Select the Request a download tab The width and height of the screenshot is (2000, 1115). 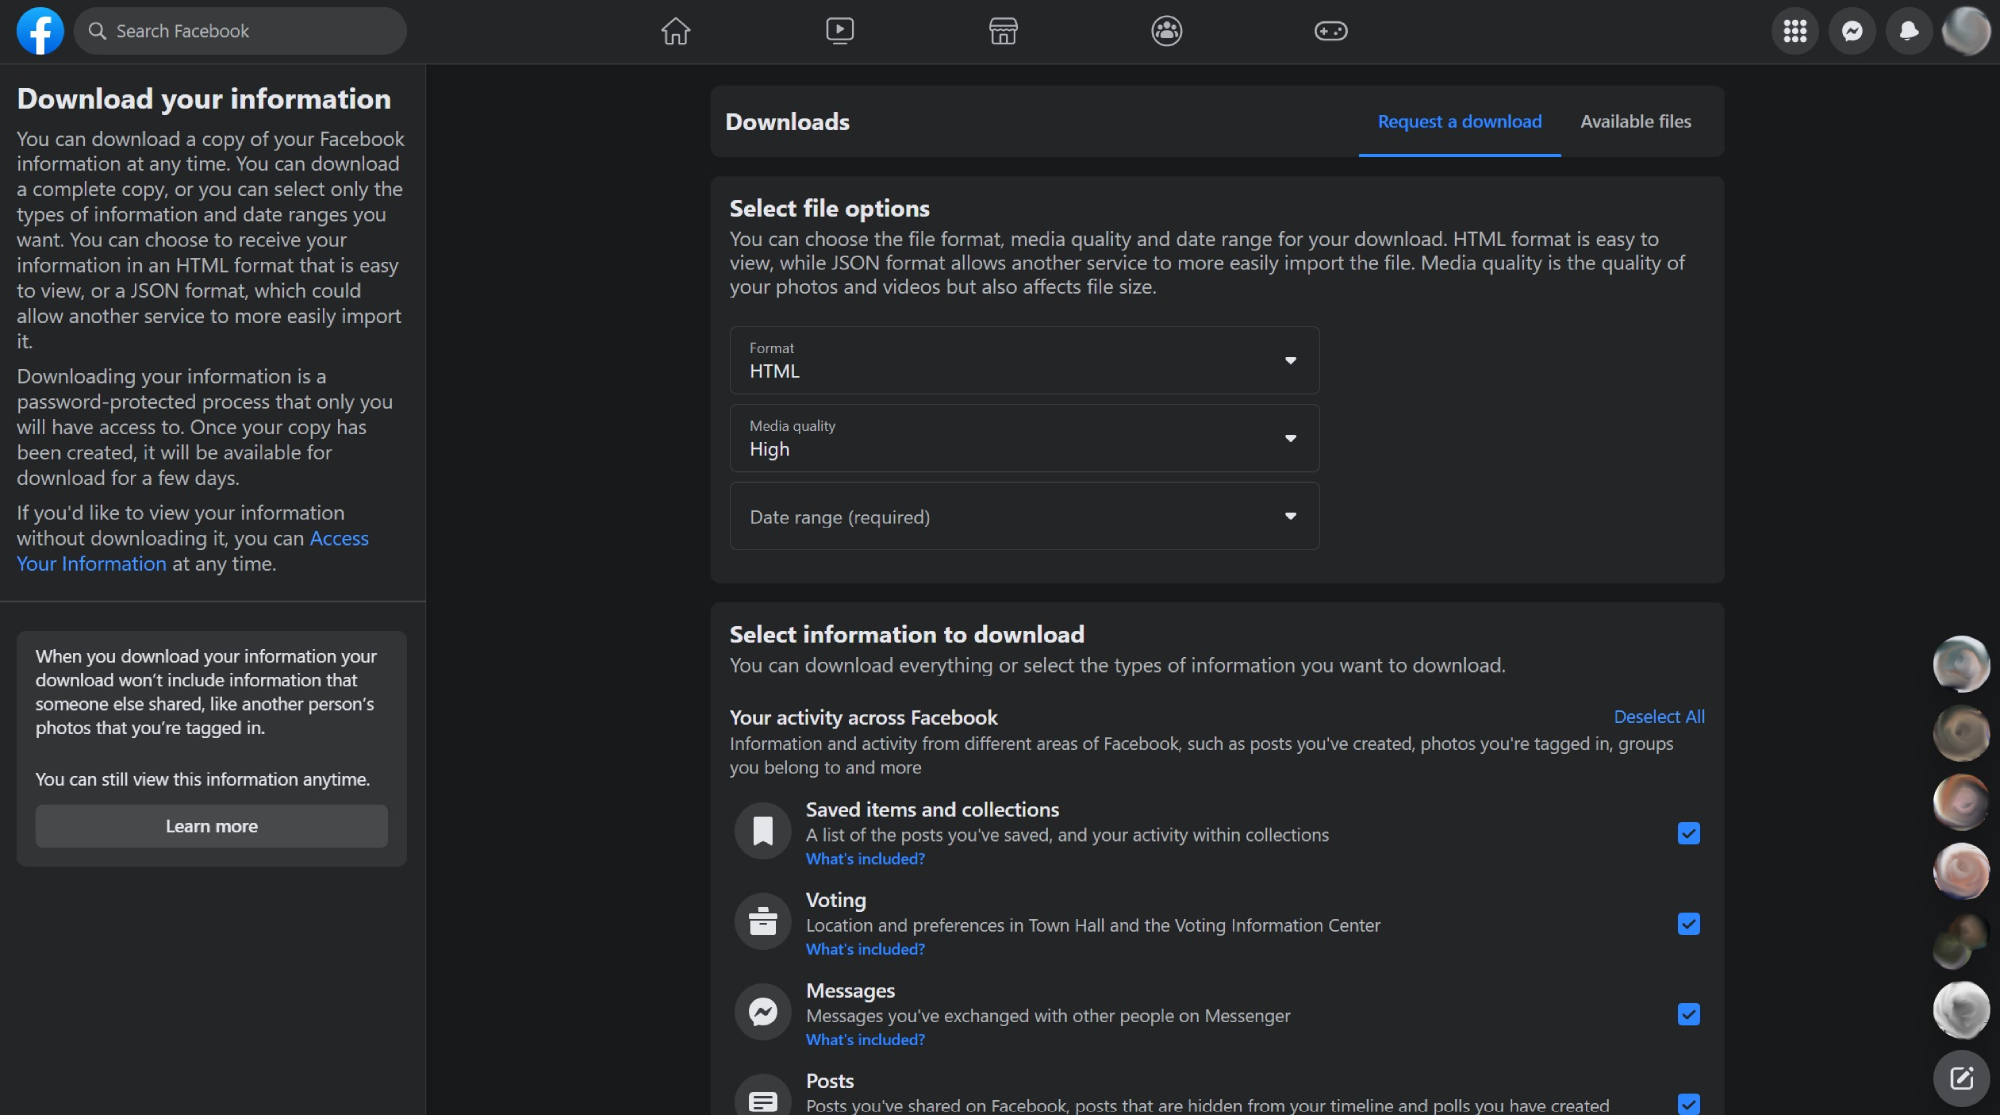point(1459,121)
